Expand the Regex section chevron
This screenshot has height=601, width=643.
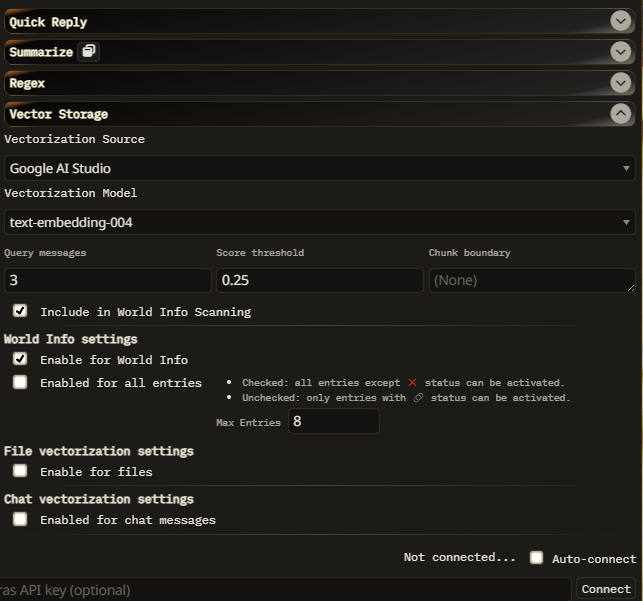coord(620,83)
